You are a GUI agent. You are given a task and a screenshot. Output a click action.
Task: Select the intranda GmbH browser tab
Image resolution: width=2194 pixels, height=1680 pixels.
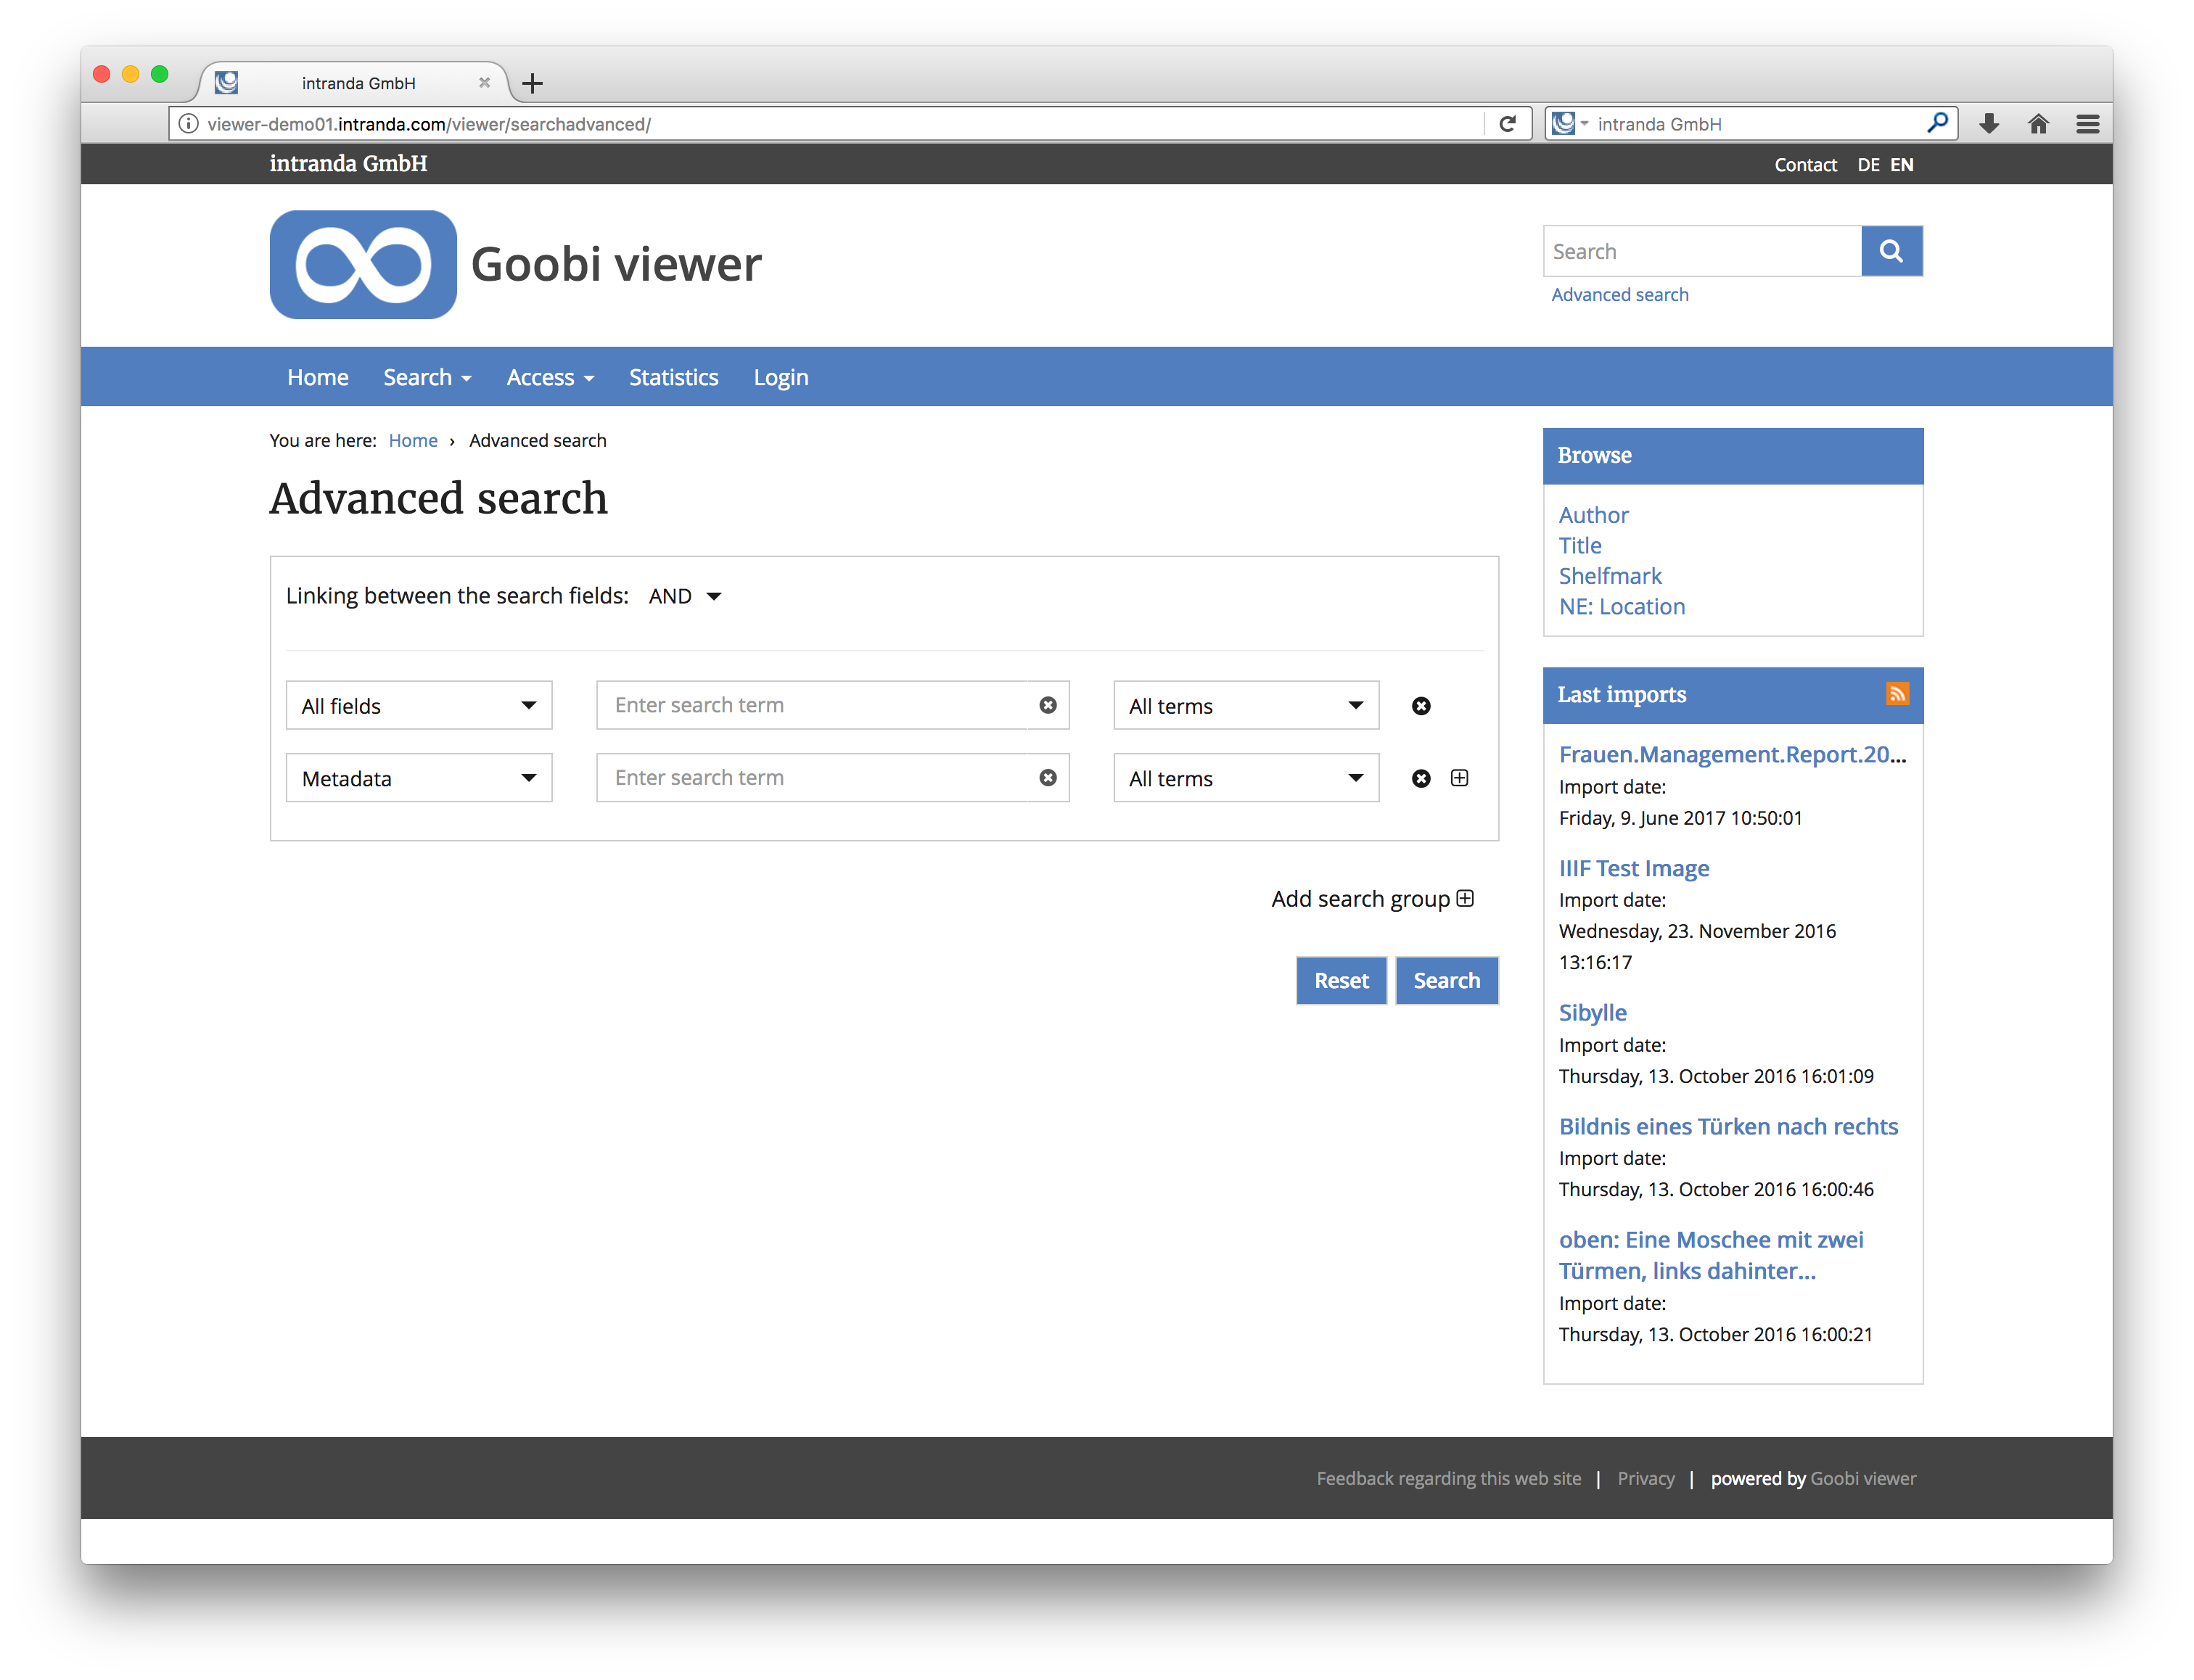pos(358,83)
